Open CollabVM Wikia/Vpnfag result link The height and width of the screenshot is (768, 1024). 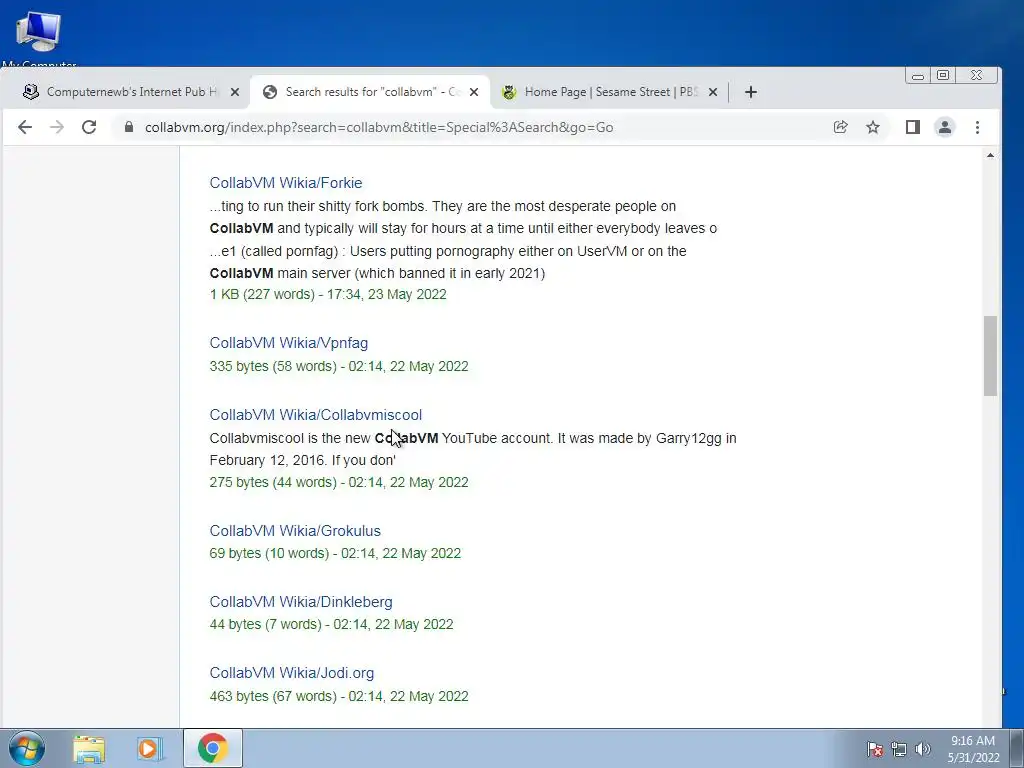click(x=289, y=343)
